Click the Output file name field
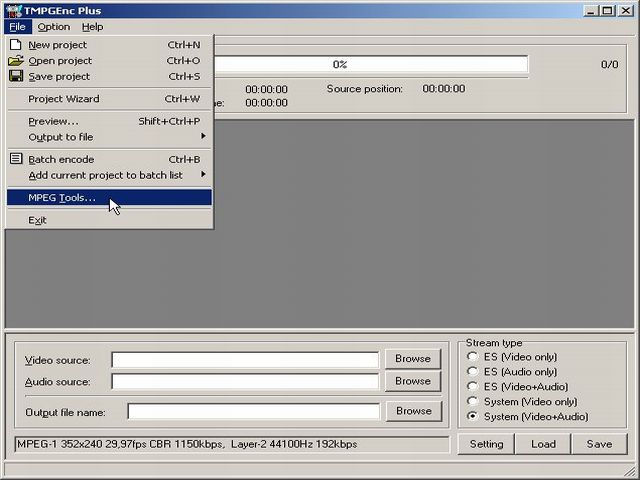640x480 pixels. (x=253, y=411)
